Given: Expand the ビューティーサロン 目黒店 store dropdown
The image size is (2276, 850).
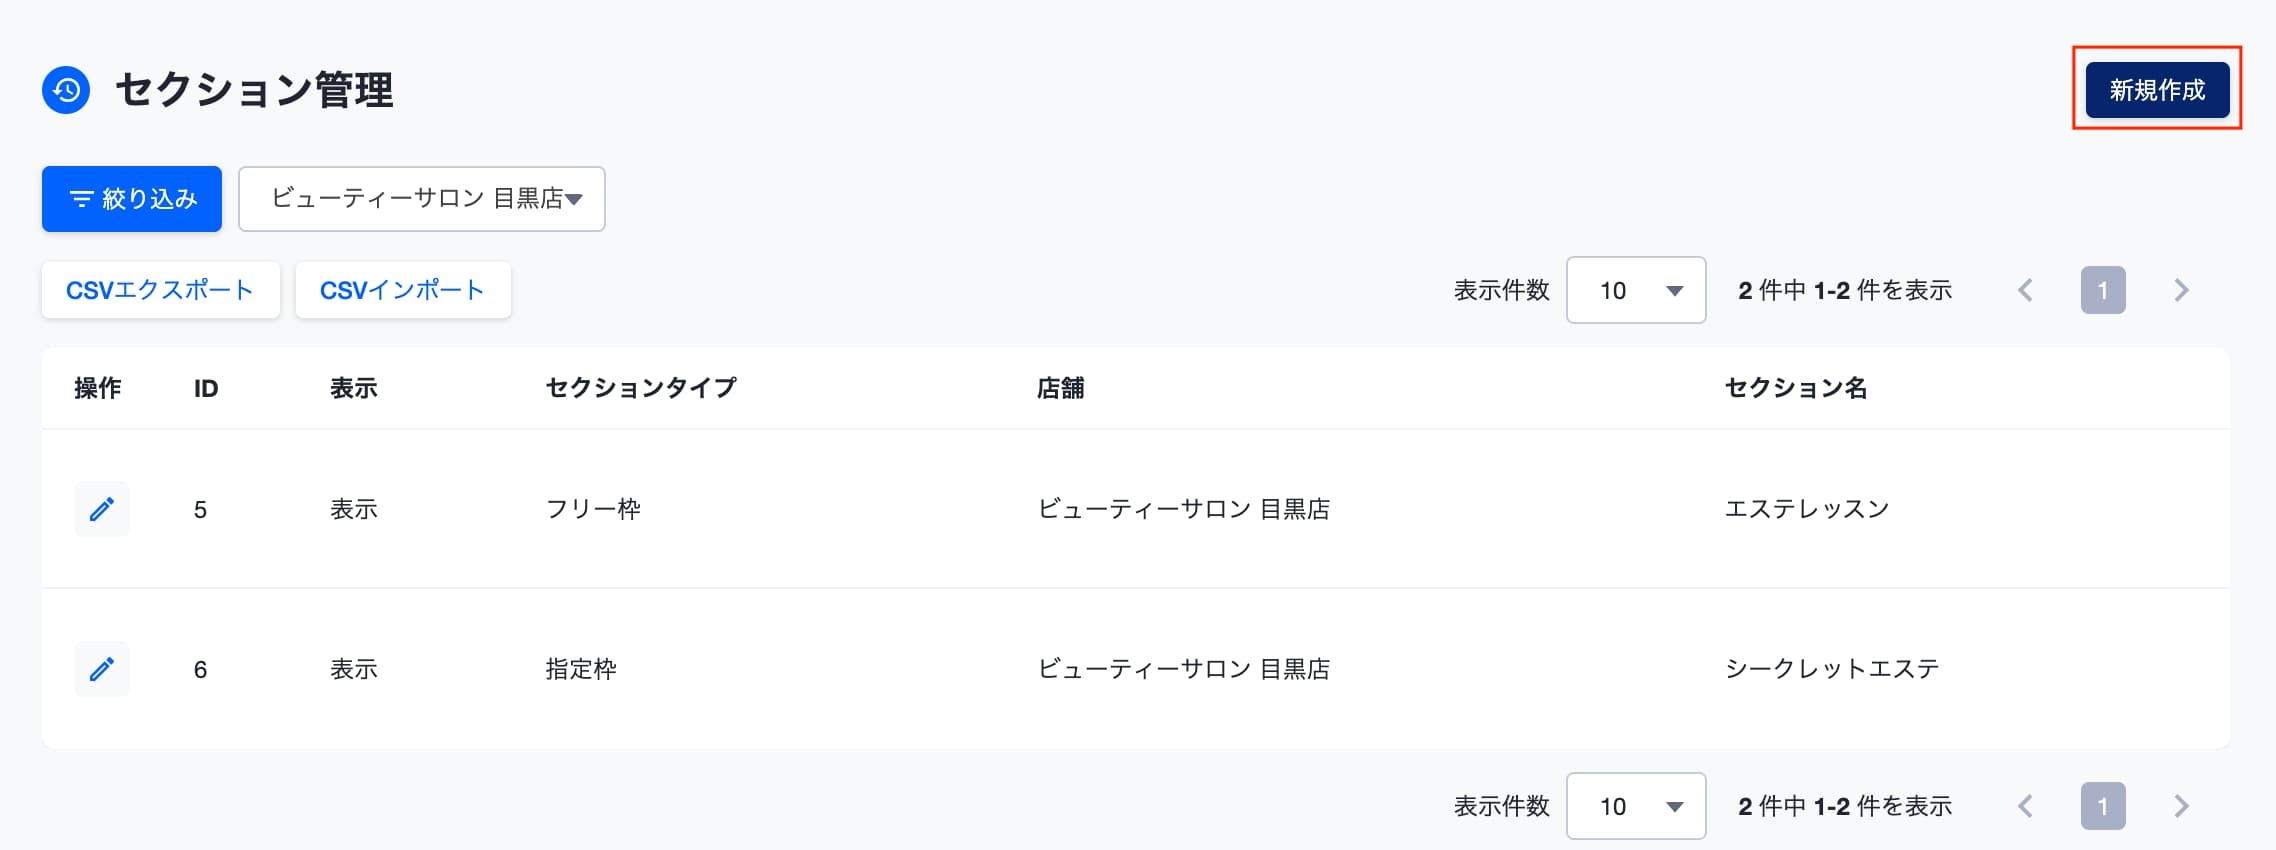Looking at the screenshot, I should (x=422, y=199).
